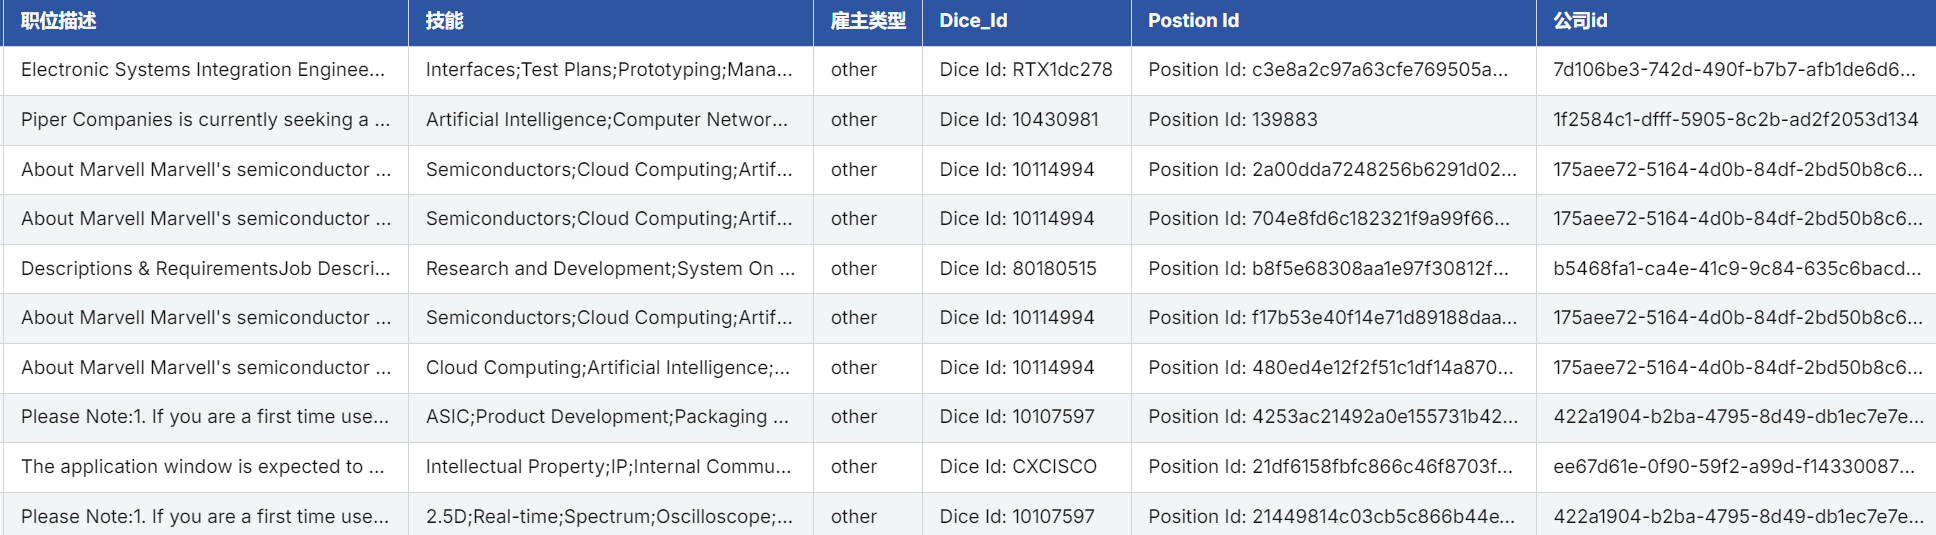
Task: Click the 2.5D;Real-time;Spectrum skills cell
Action: click(609, 517)
